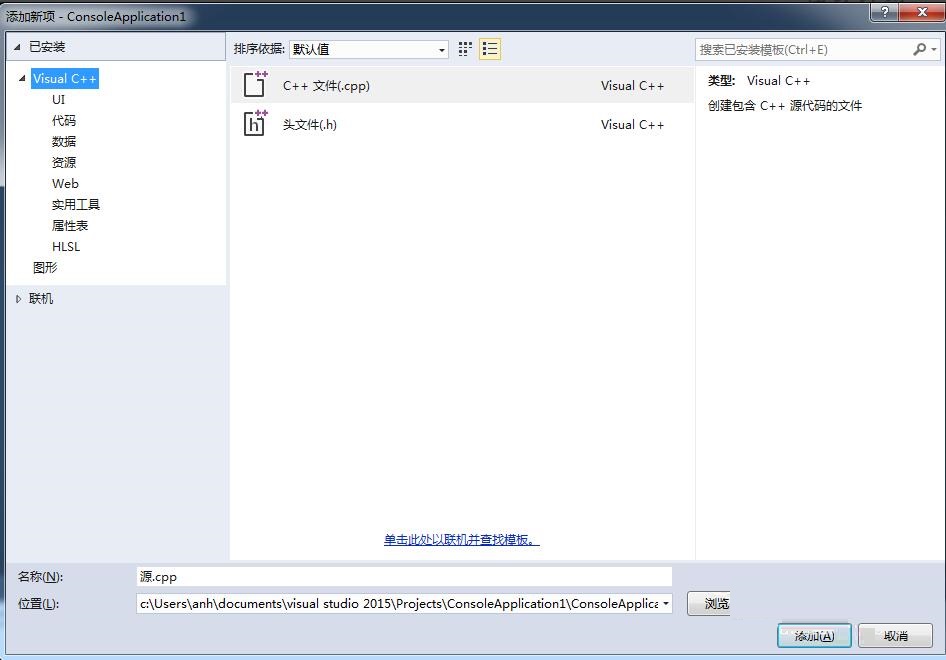This screenshot has width=946, height=660.
Task: Open search options dropdown arrow
Action: 934,49
